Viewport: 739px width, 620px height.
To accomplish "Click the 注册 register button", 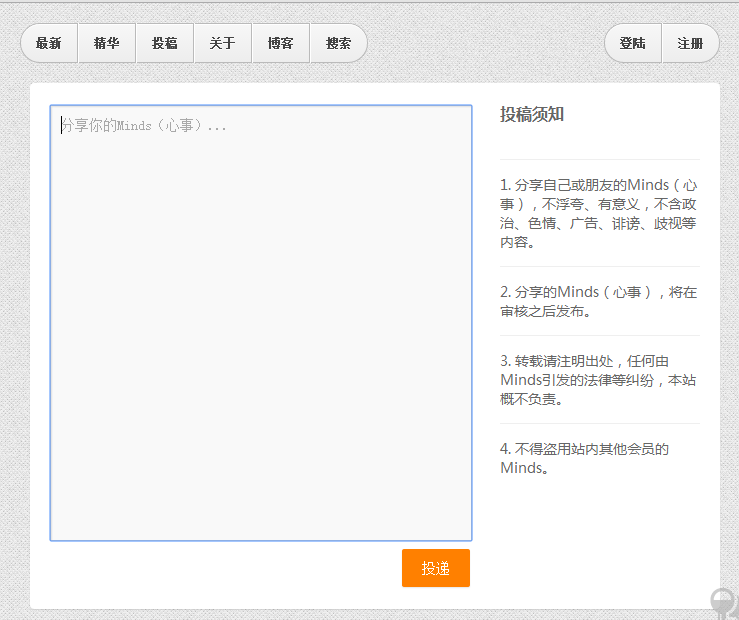I will click(690, 43).
